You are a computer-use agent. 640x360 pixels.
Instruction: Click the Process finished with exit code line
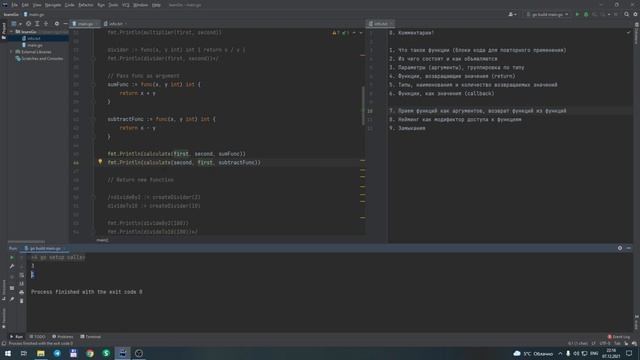87,292
